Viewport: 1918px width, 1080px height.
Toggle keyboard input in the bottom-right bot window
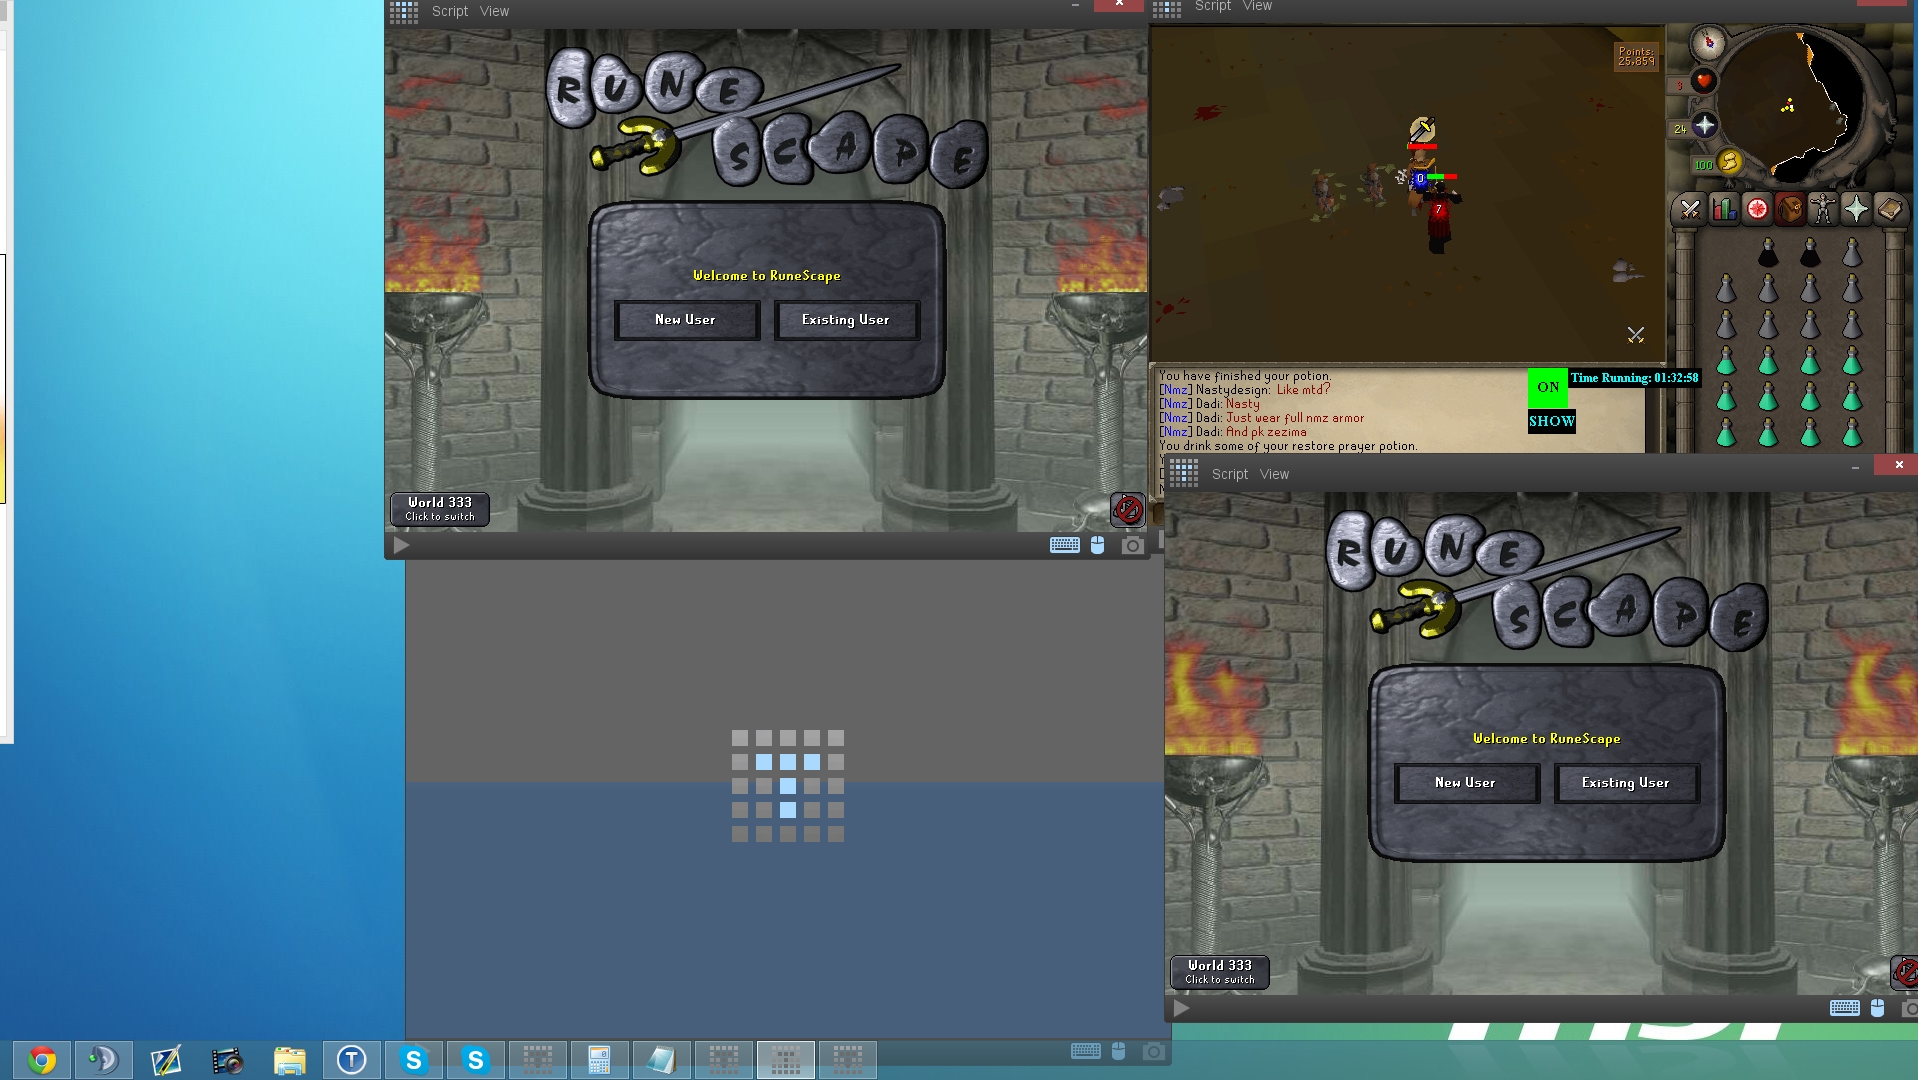point(1844,1008)
